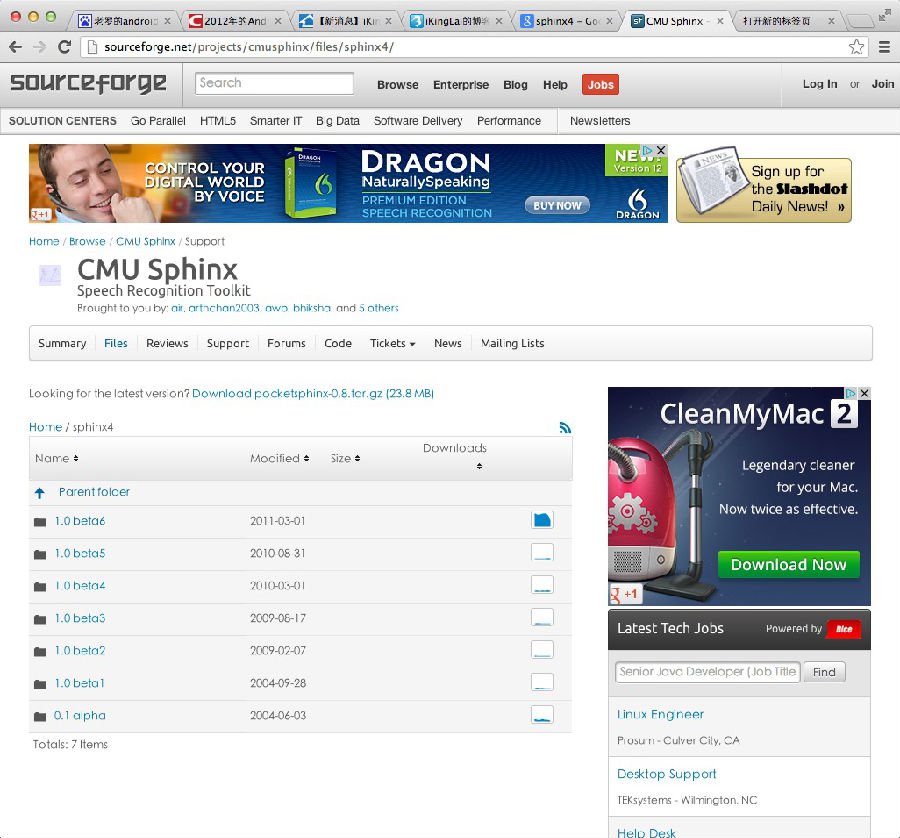This screenshot has height=838, width=900.
Task: Sort files by the Size column
Action: tap(342, 458)
